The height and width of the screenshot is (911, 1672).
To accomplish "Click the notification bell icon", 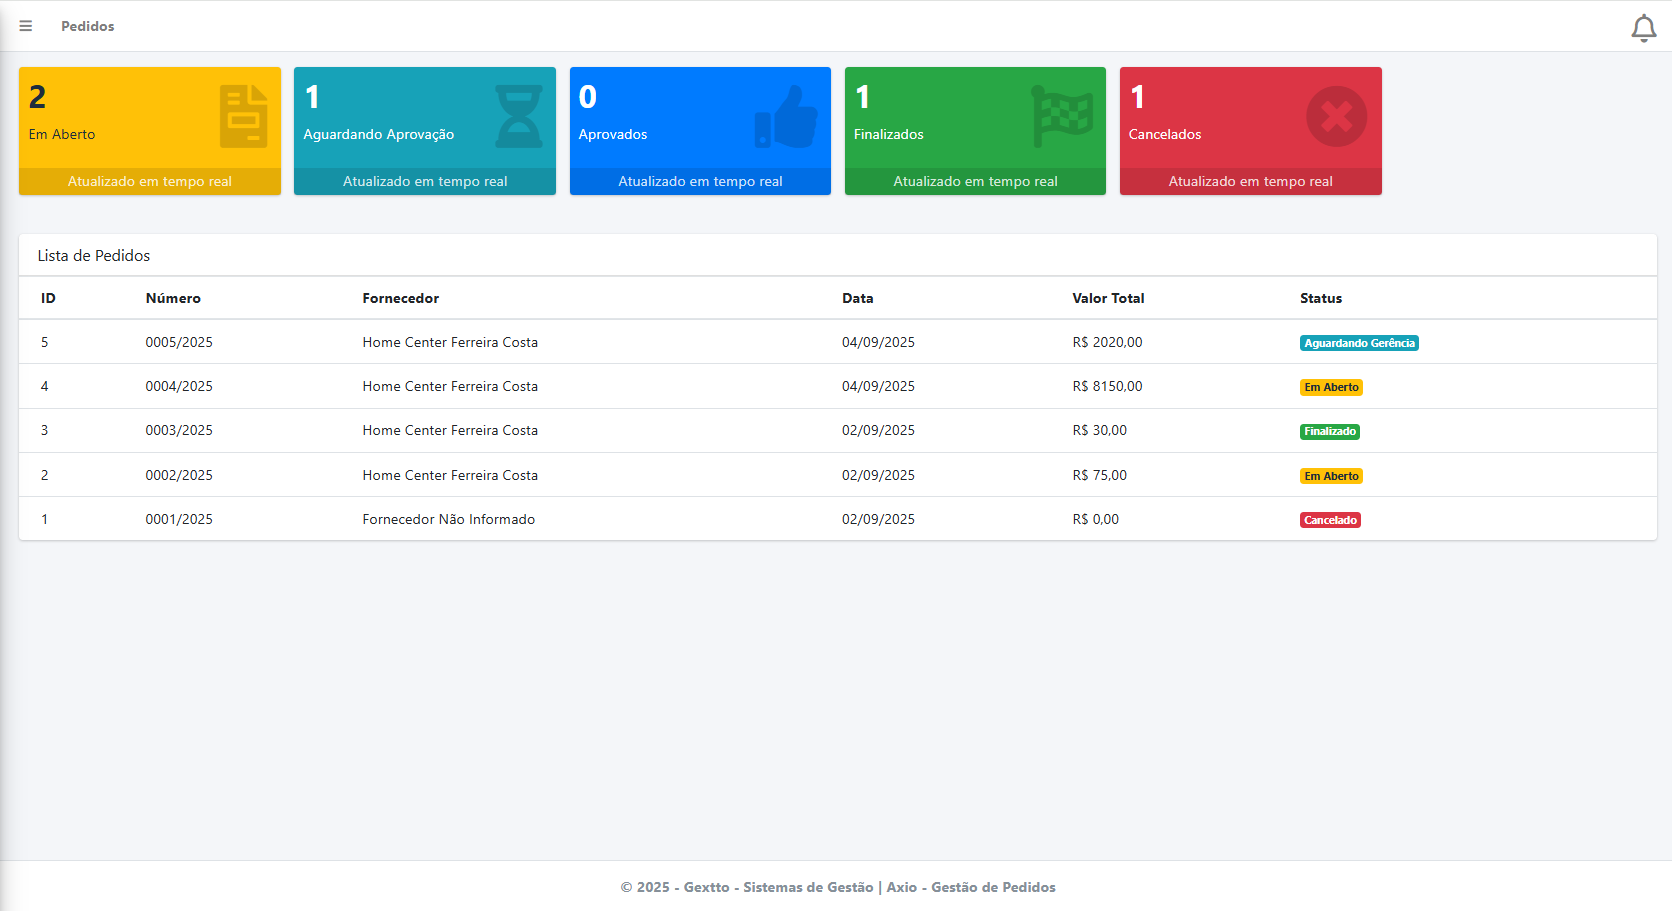I will pos(1643,28).
